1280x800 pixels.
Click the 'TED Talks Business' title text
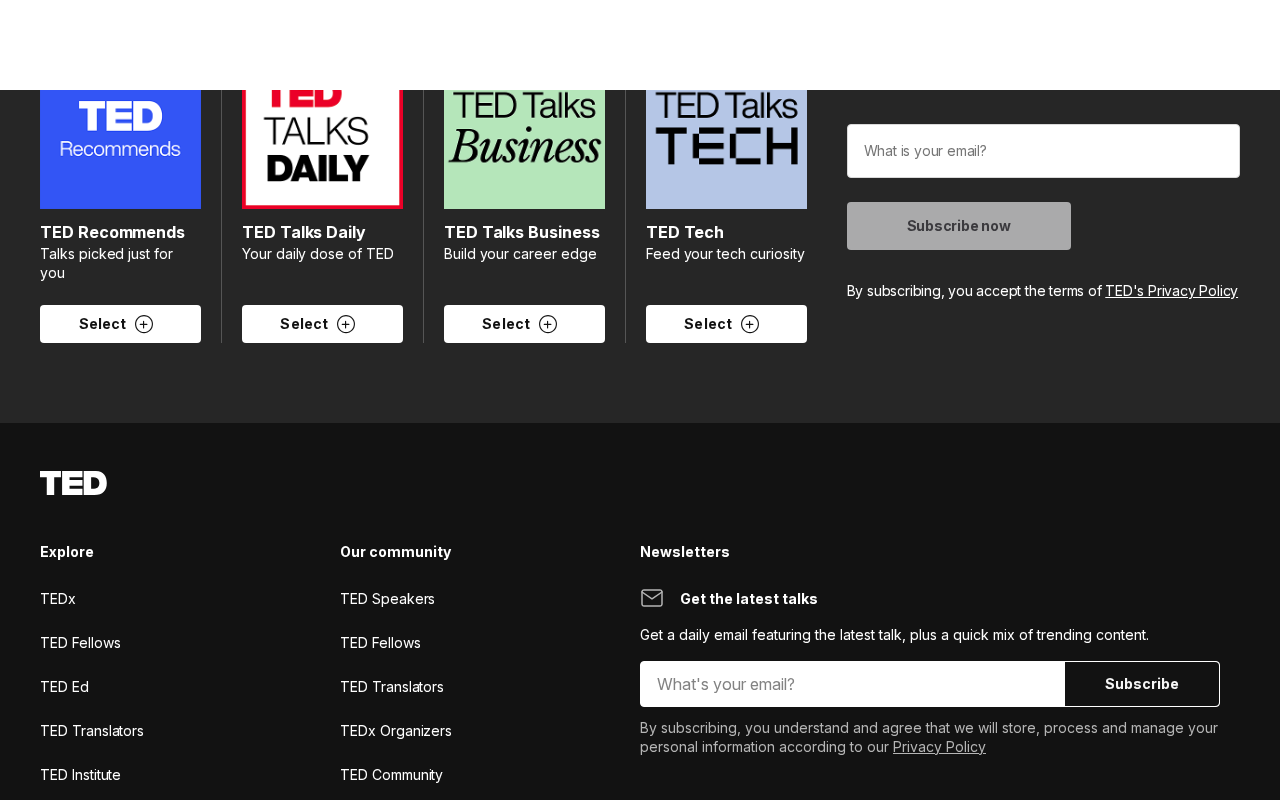tap(522, 232)
